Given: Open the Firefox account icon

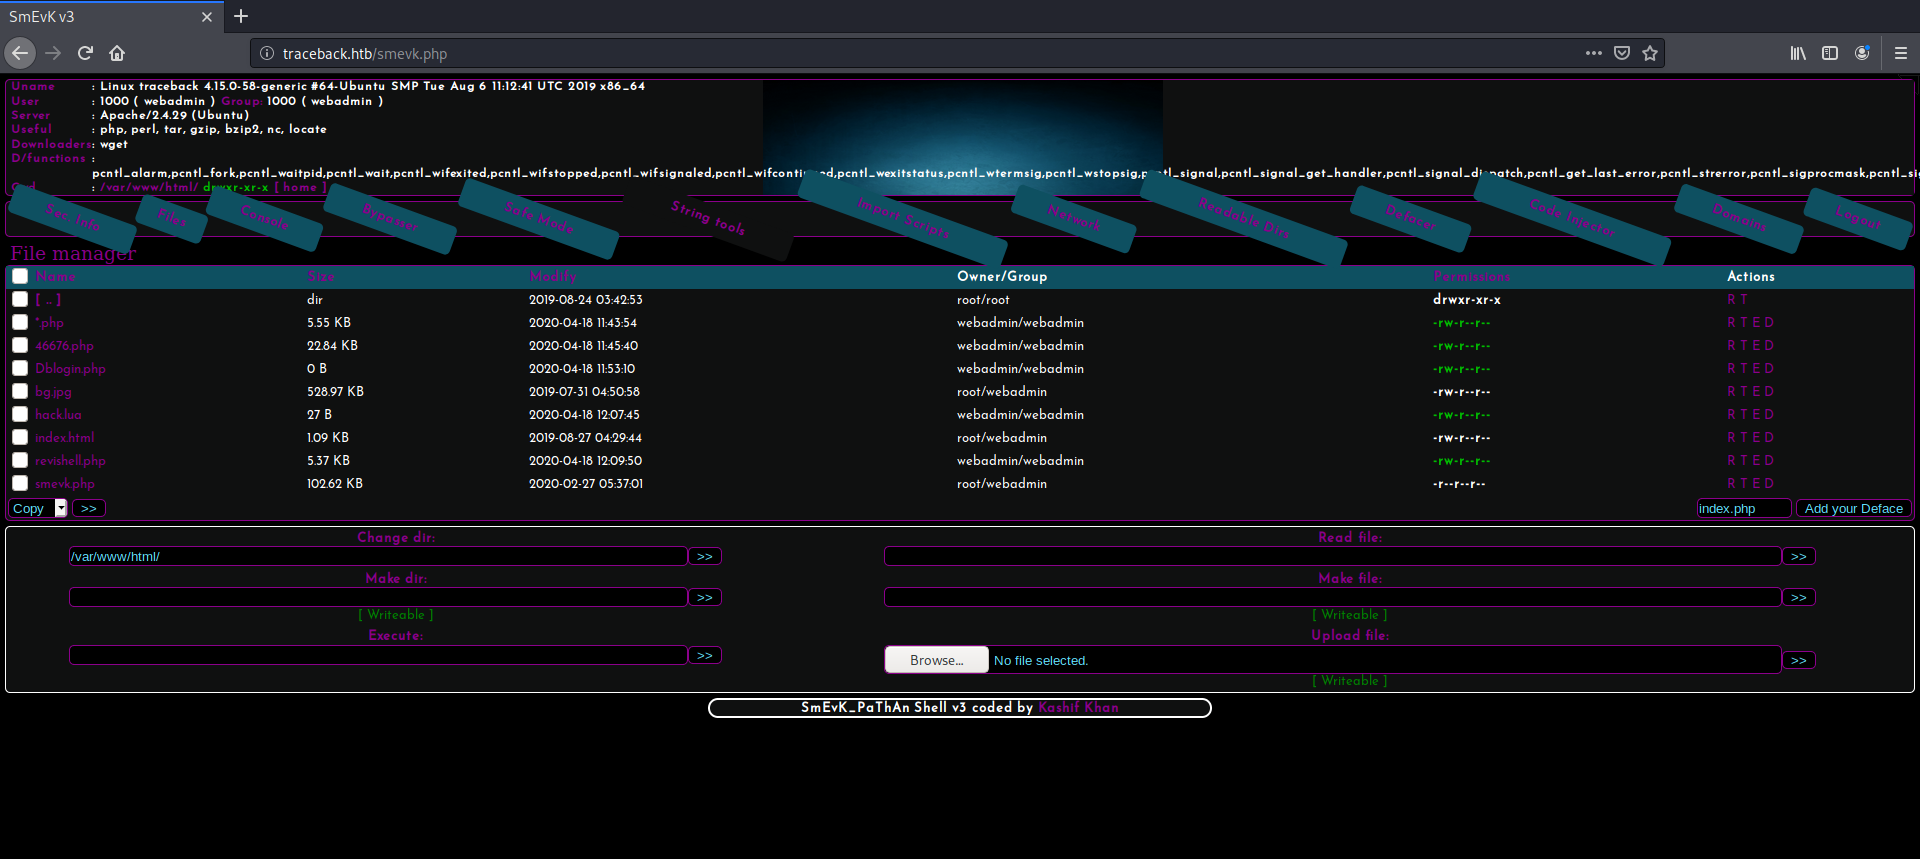Looking at the screenshot, I should click(x=1862, y=53).
